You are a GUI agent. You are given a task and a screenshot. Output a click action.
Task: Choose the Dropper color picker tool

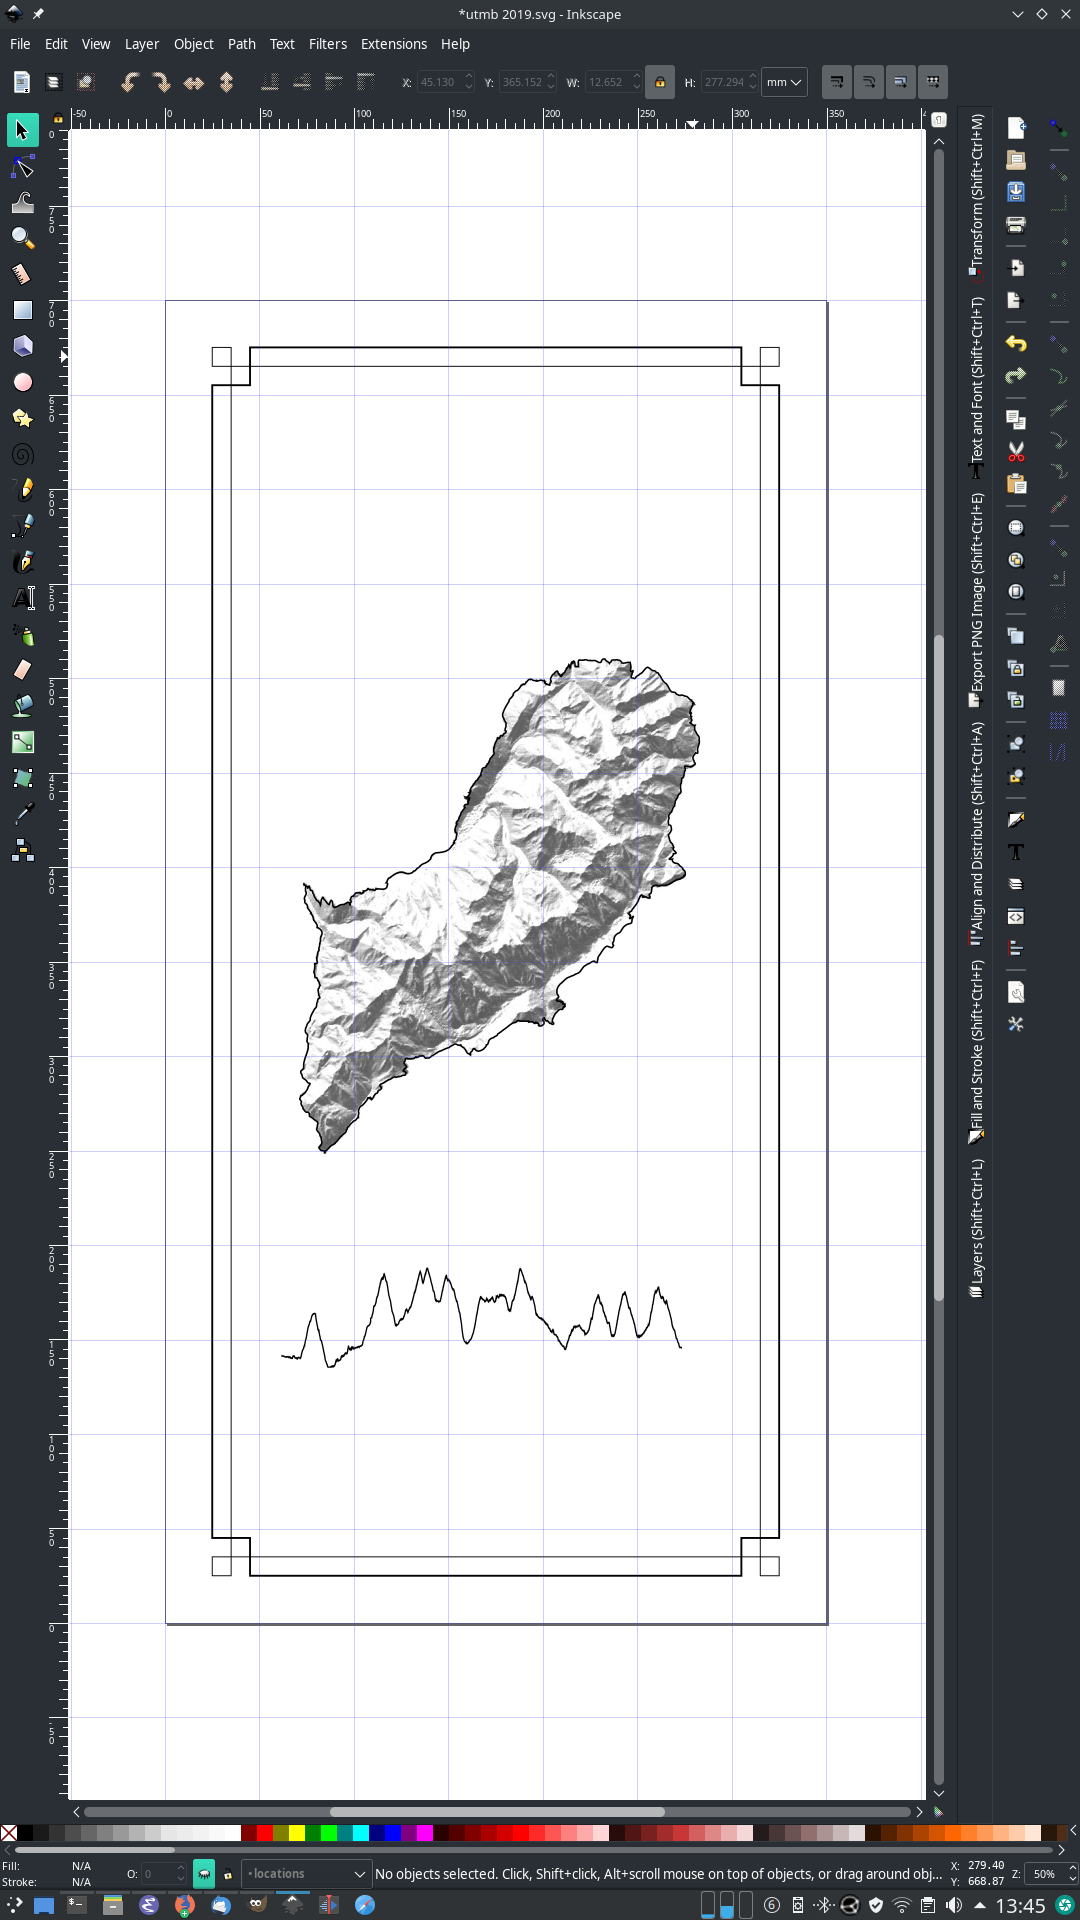pyautogui.click(x=22, y=814)
